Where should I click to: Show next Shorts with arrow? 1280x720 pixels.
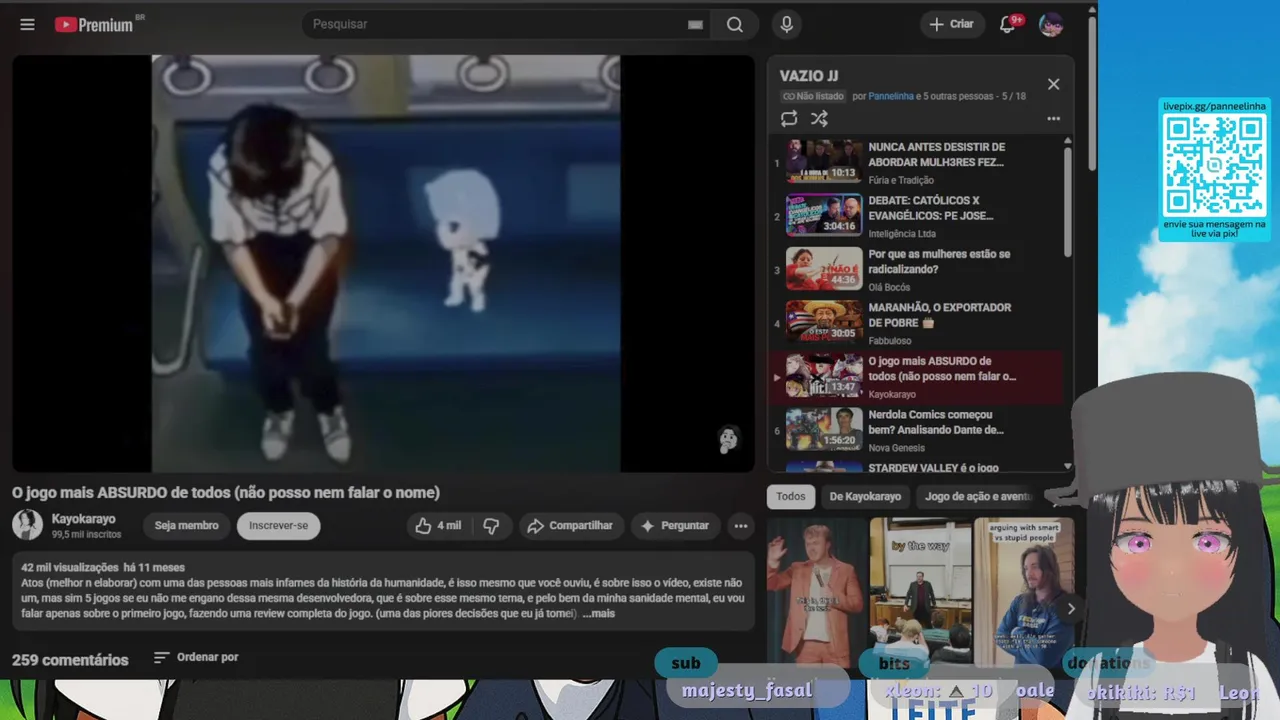click(x=1071, y=608)
